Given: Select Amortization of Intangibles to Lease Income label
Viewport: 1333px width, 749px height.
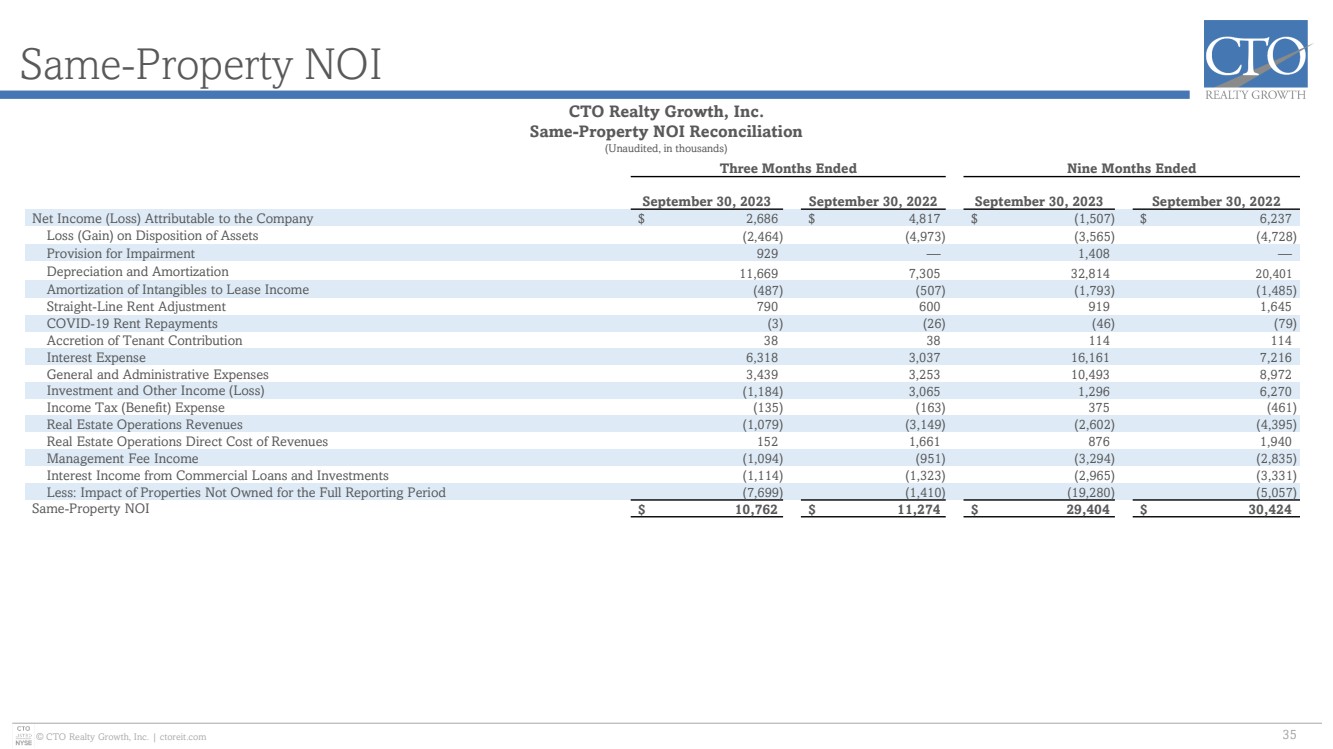Looking at the screenshot, I should pyautogui.click(x=178, y=290).
